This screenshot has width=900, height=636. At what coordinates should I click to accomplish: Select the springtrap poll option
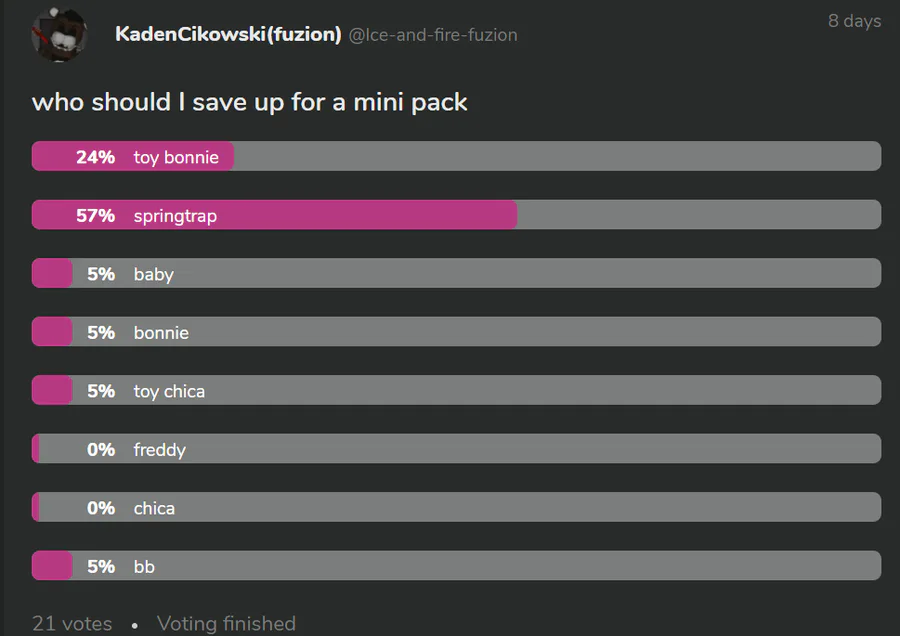(x=456, y=215)
